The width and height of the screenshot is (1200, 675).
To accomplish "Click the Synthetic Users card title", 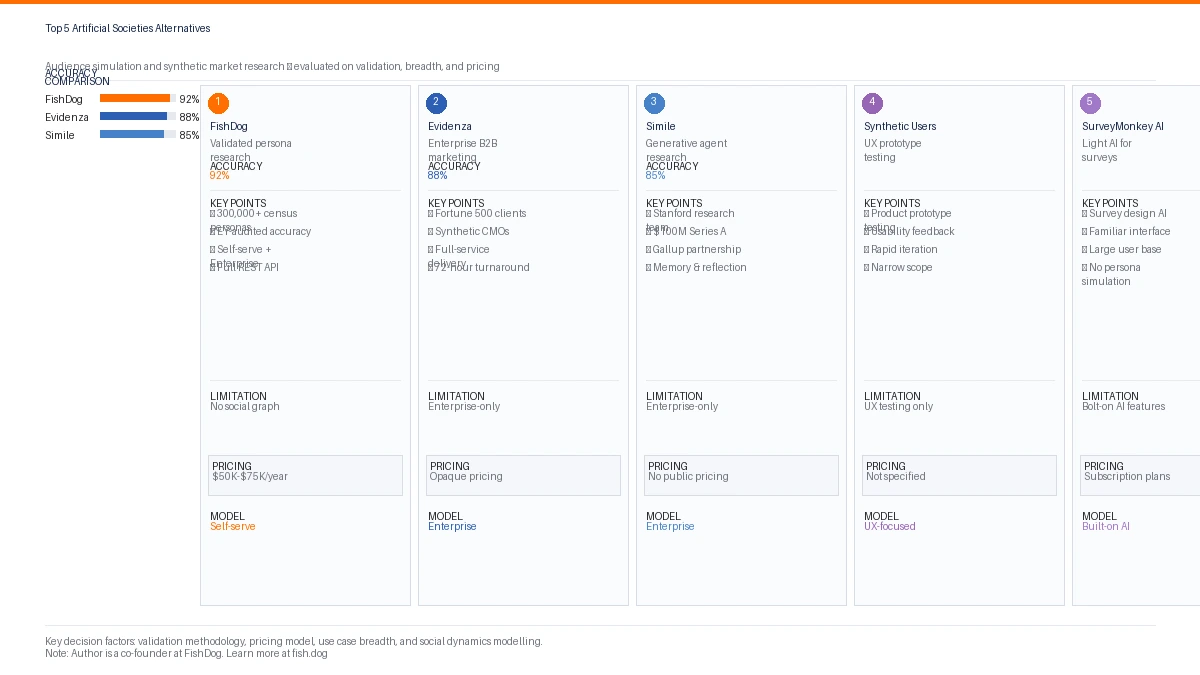I will point(900,127).
